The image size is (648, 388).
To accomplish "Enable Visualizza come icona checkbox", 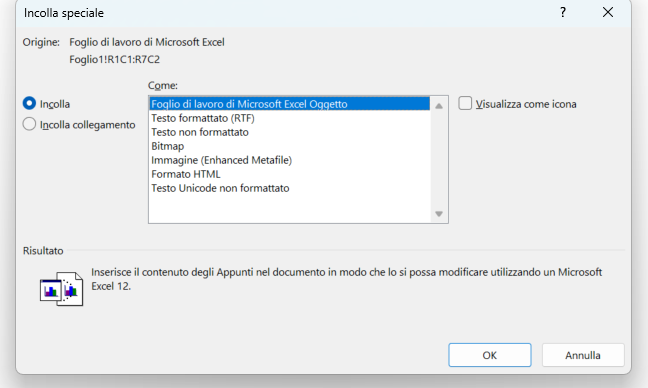I will [x=465, y=103].
